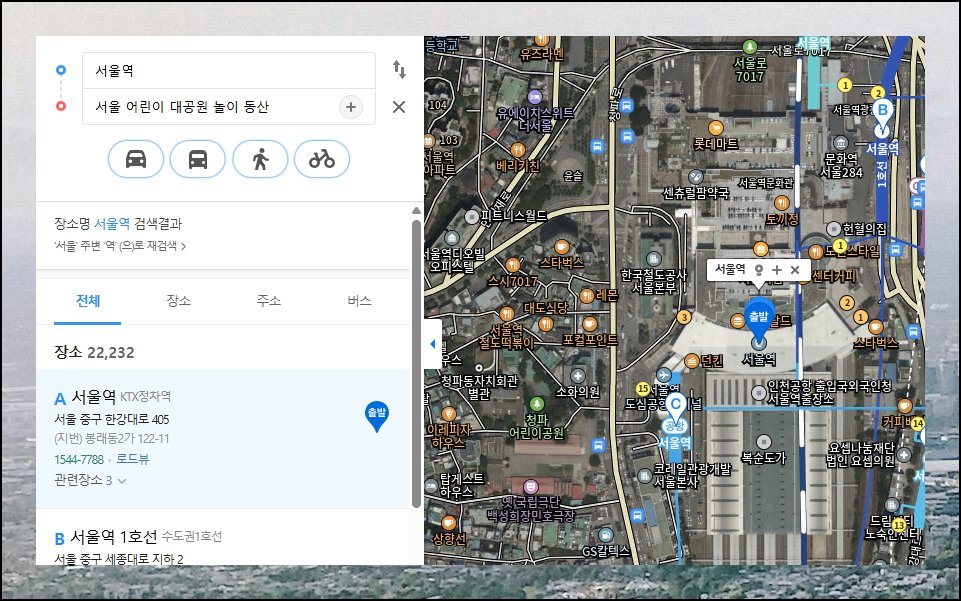Click the 출발 marker in result A
Viewport: 961px width, 601px height.
(376, 416)
